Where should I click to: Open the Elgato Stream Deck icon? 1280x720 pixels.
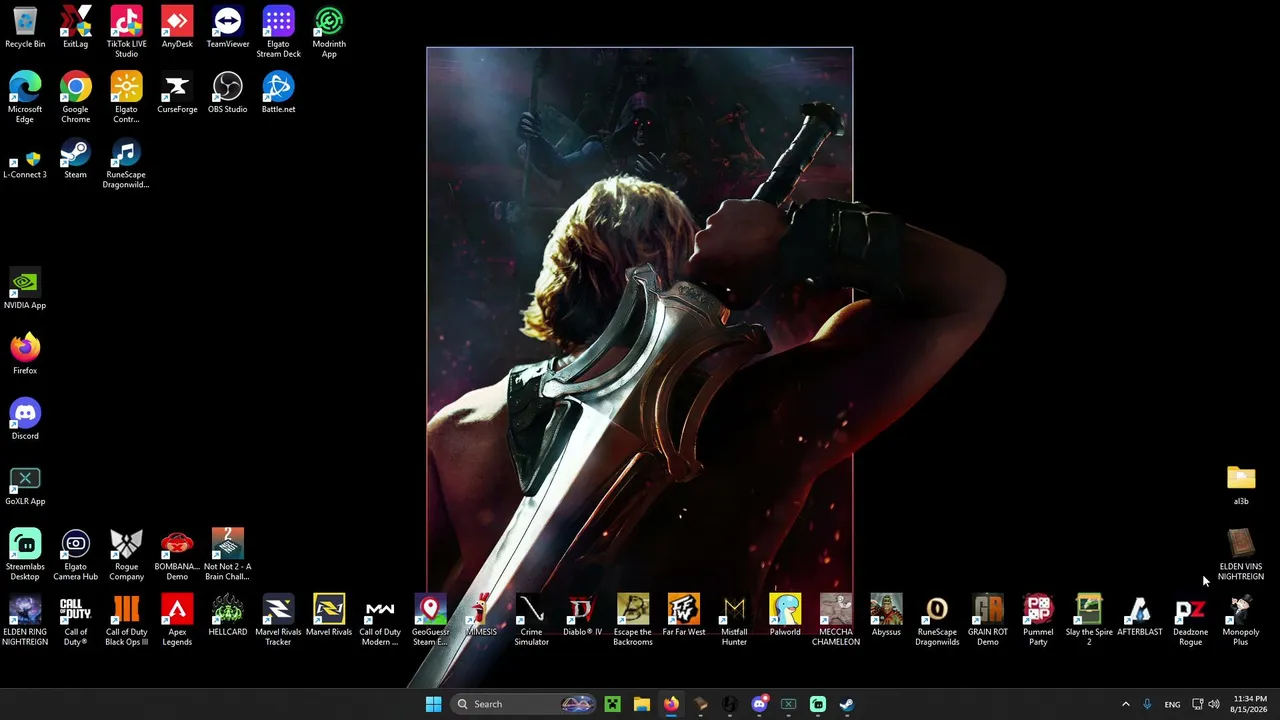click(x=278, y=32)
